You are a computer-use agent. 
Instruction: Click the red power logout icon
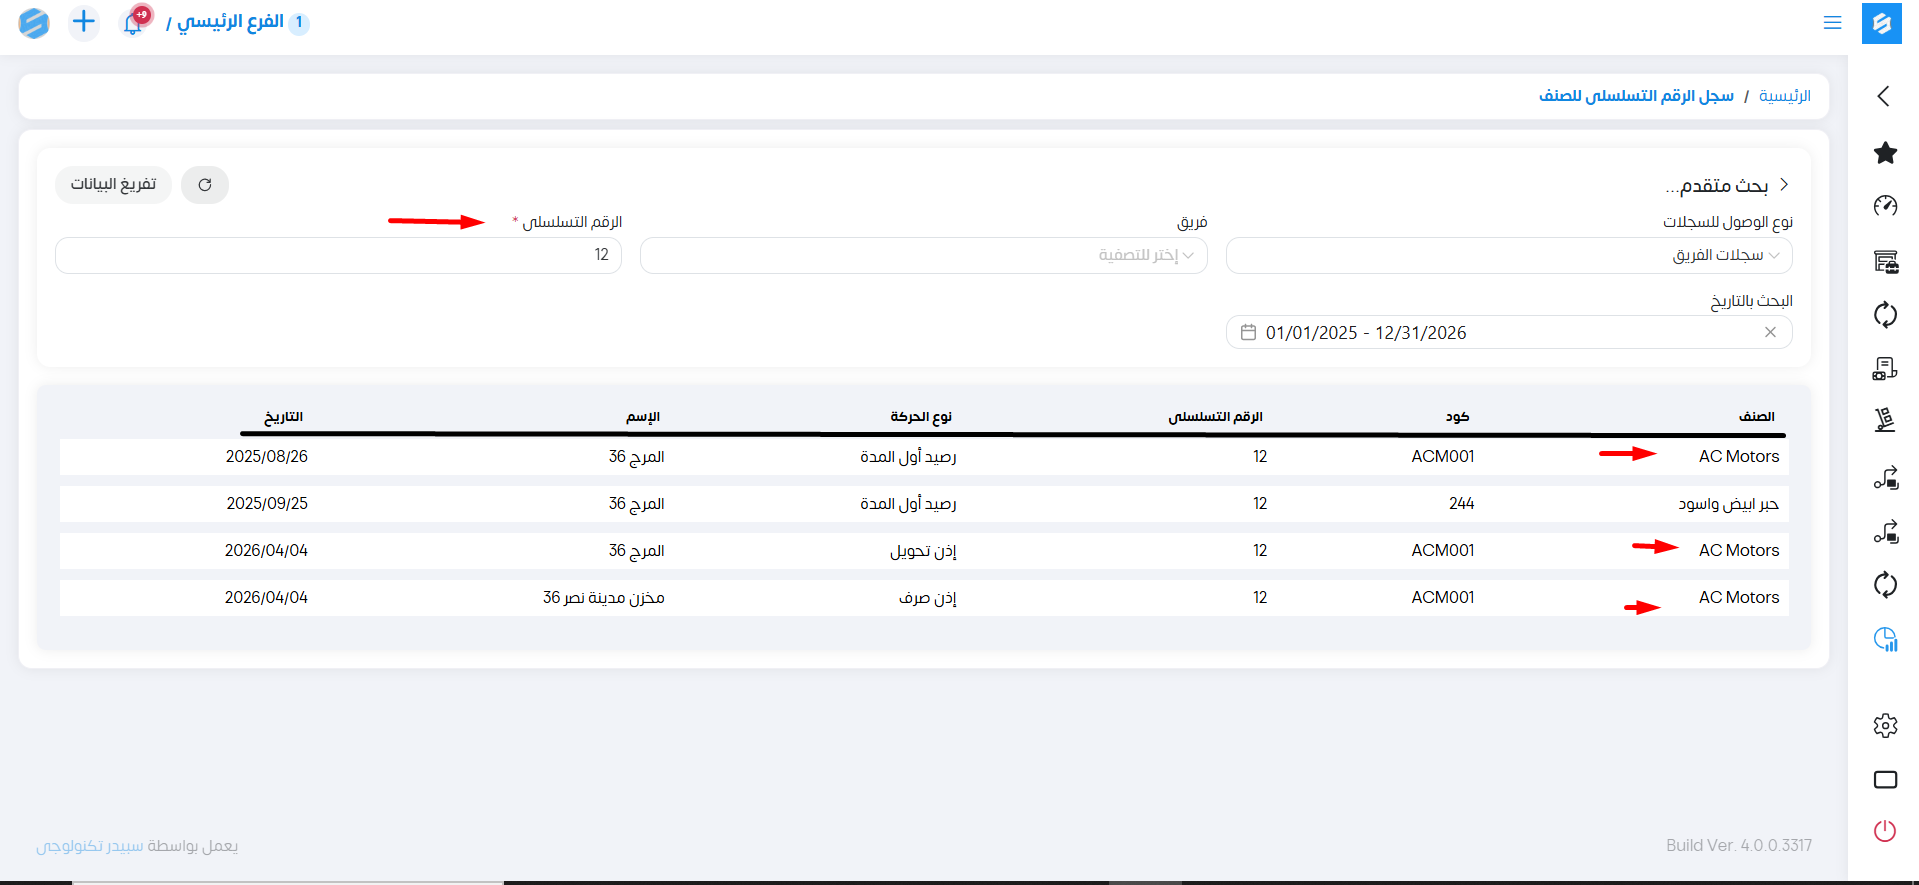[1885, 831]
